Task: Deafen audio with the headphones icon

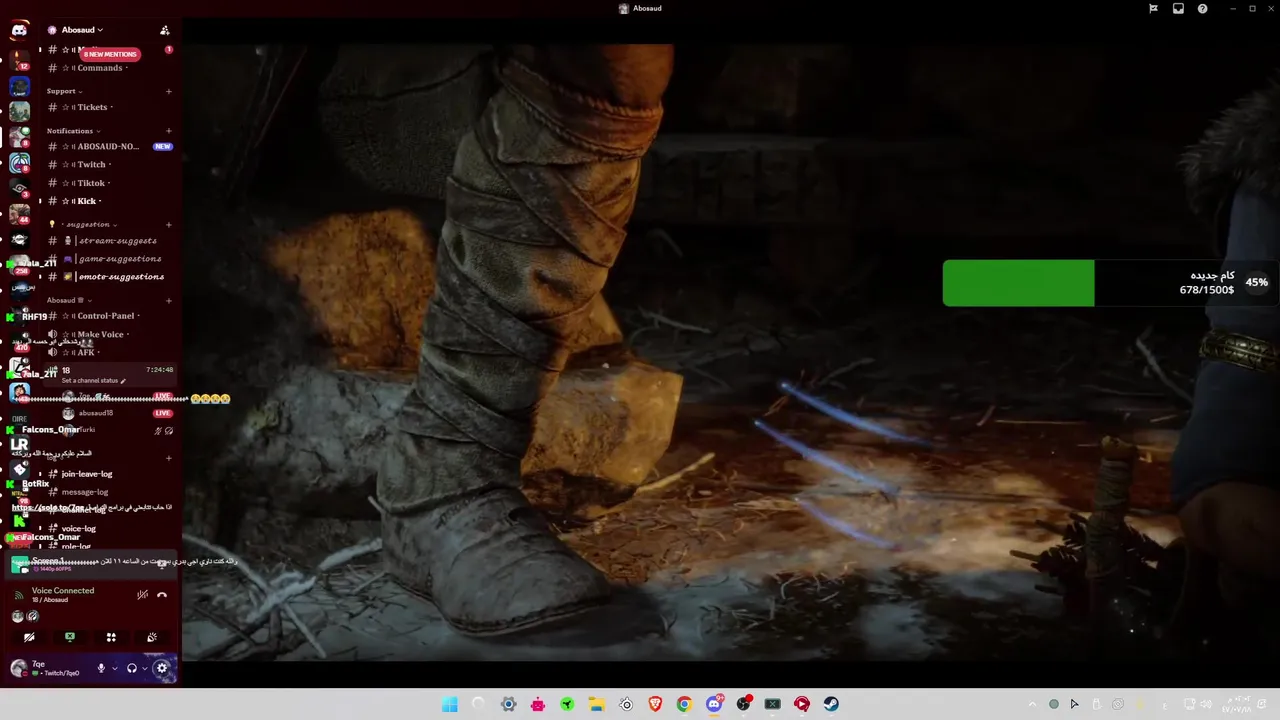Action: pos(132,668)
